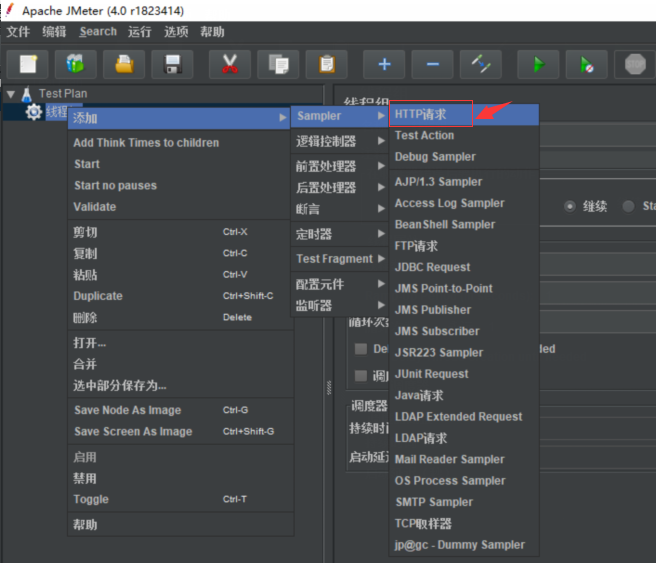Click the Copy toolbar icon
This screenshot has width=656, height=563.
click(278, 64)
